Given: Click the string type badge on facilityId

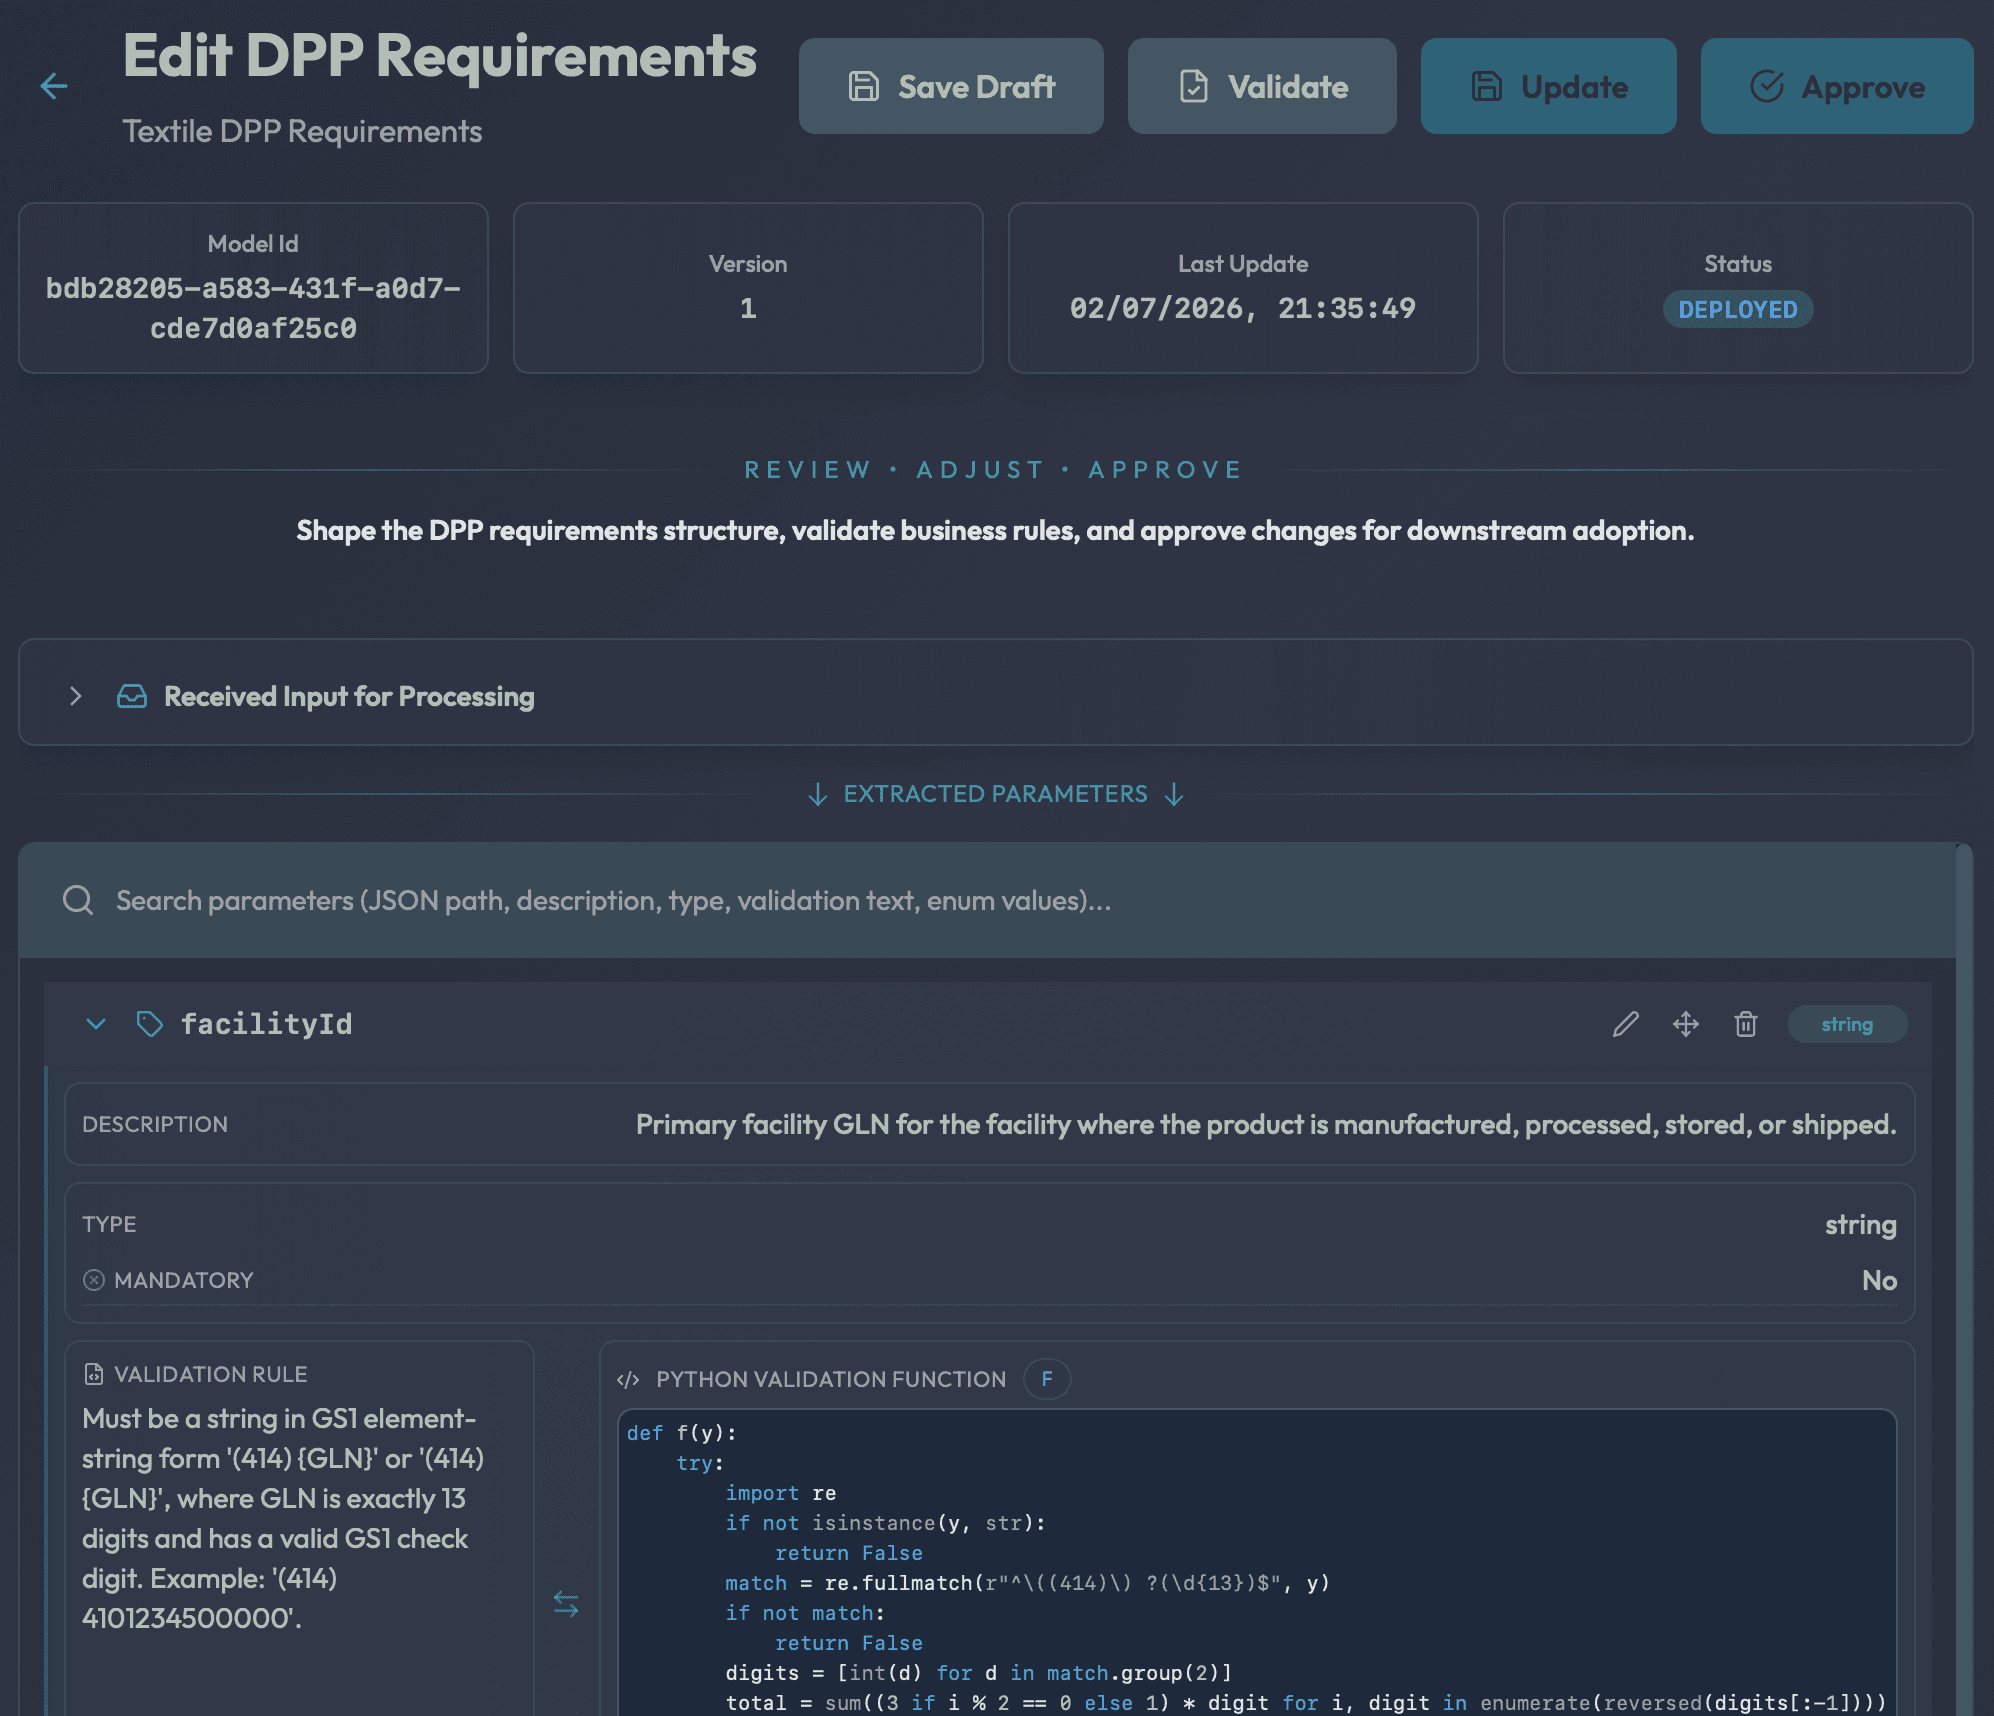Looking at the screenshot, I should [x=1847, y=1024].
